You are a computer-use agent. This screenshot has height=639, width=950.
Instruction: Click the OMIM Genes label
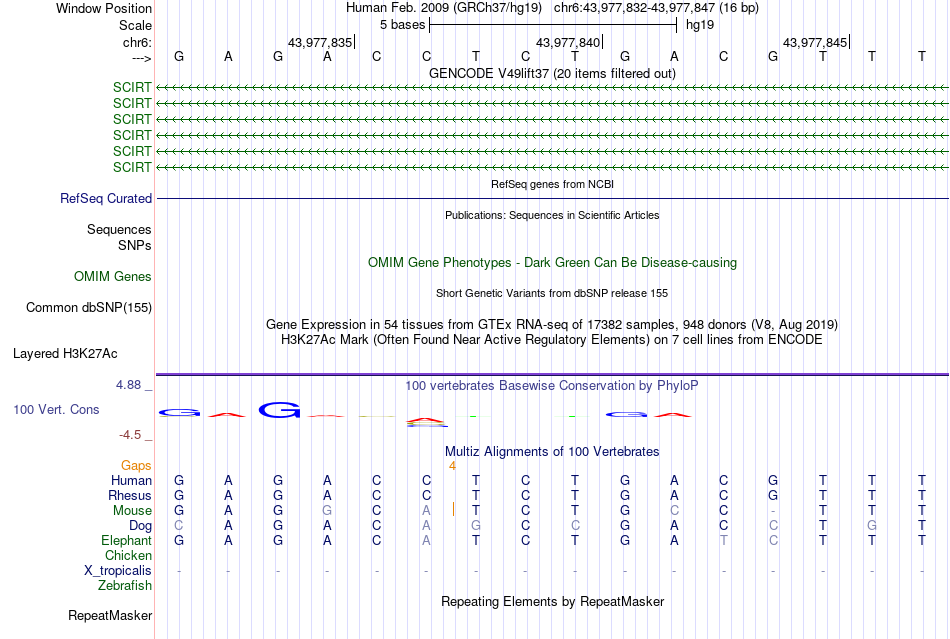click(113, 276)
